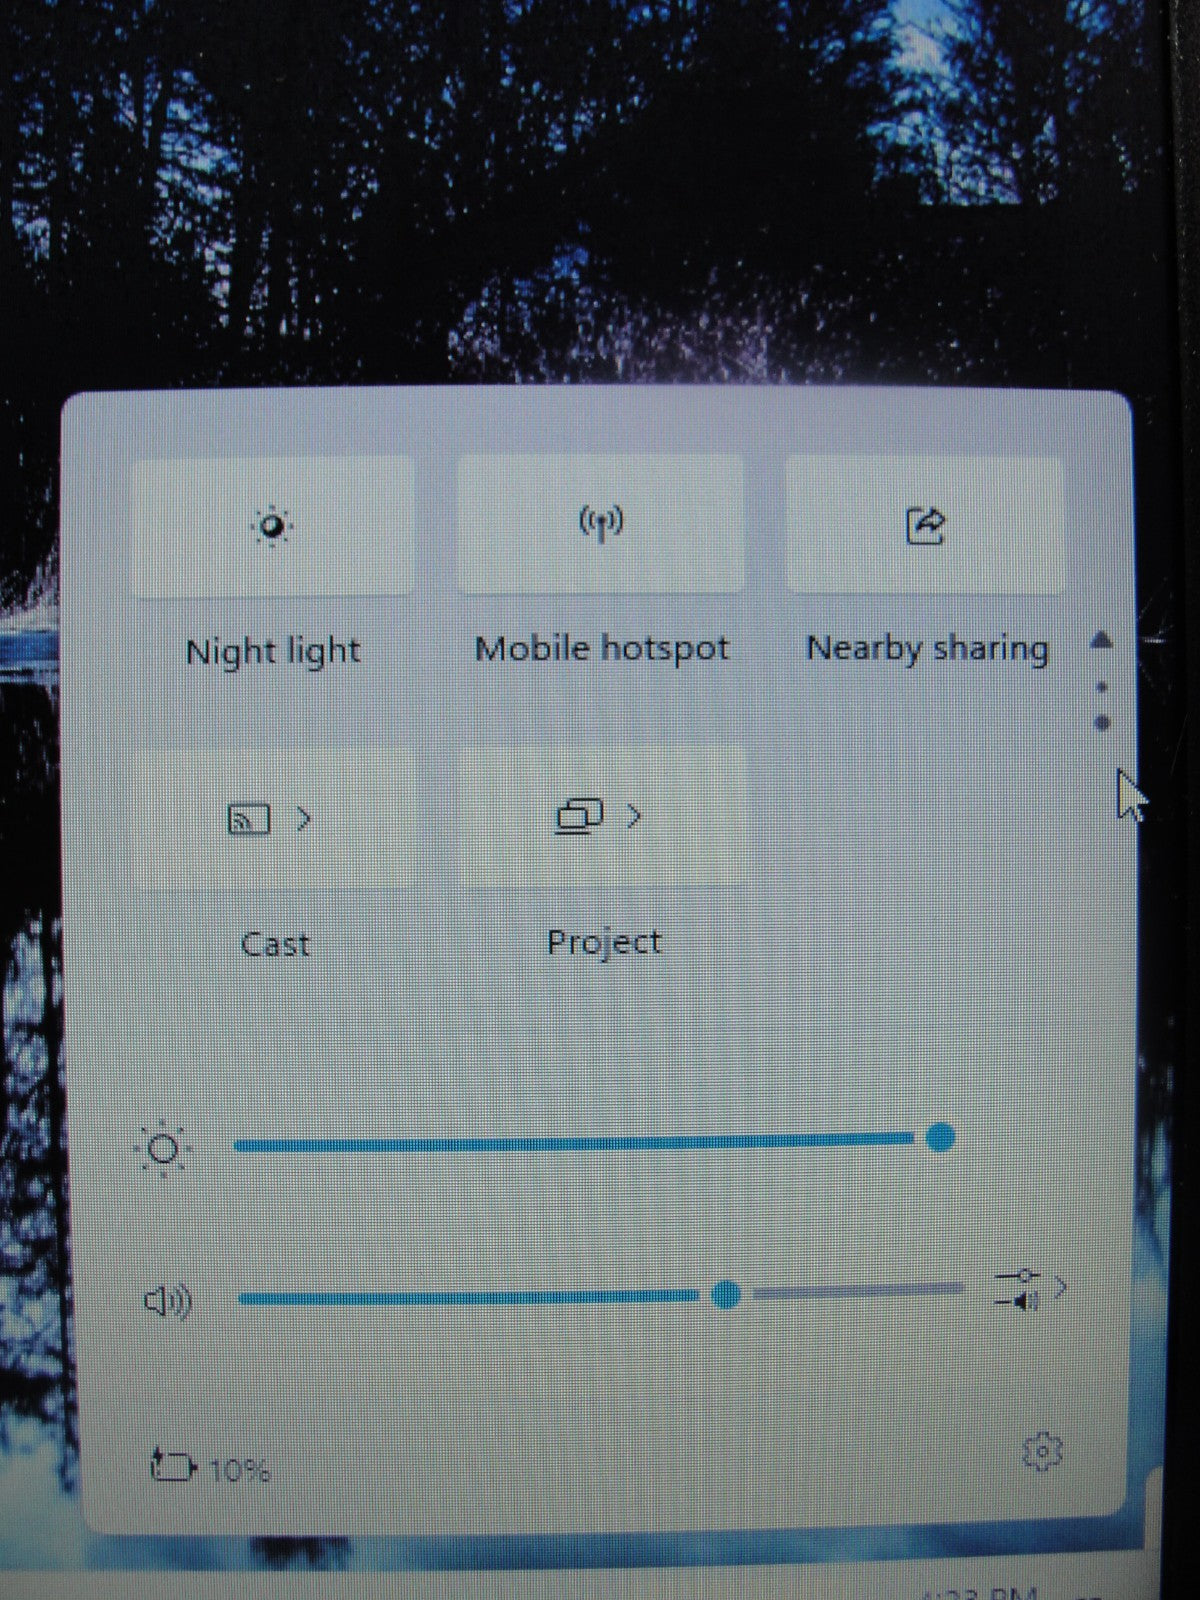Click the brightness sun icon
The height and width of the screenshot is (1600, 1200).
coord(162,1148)
